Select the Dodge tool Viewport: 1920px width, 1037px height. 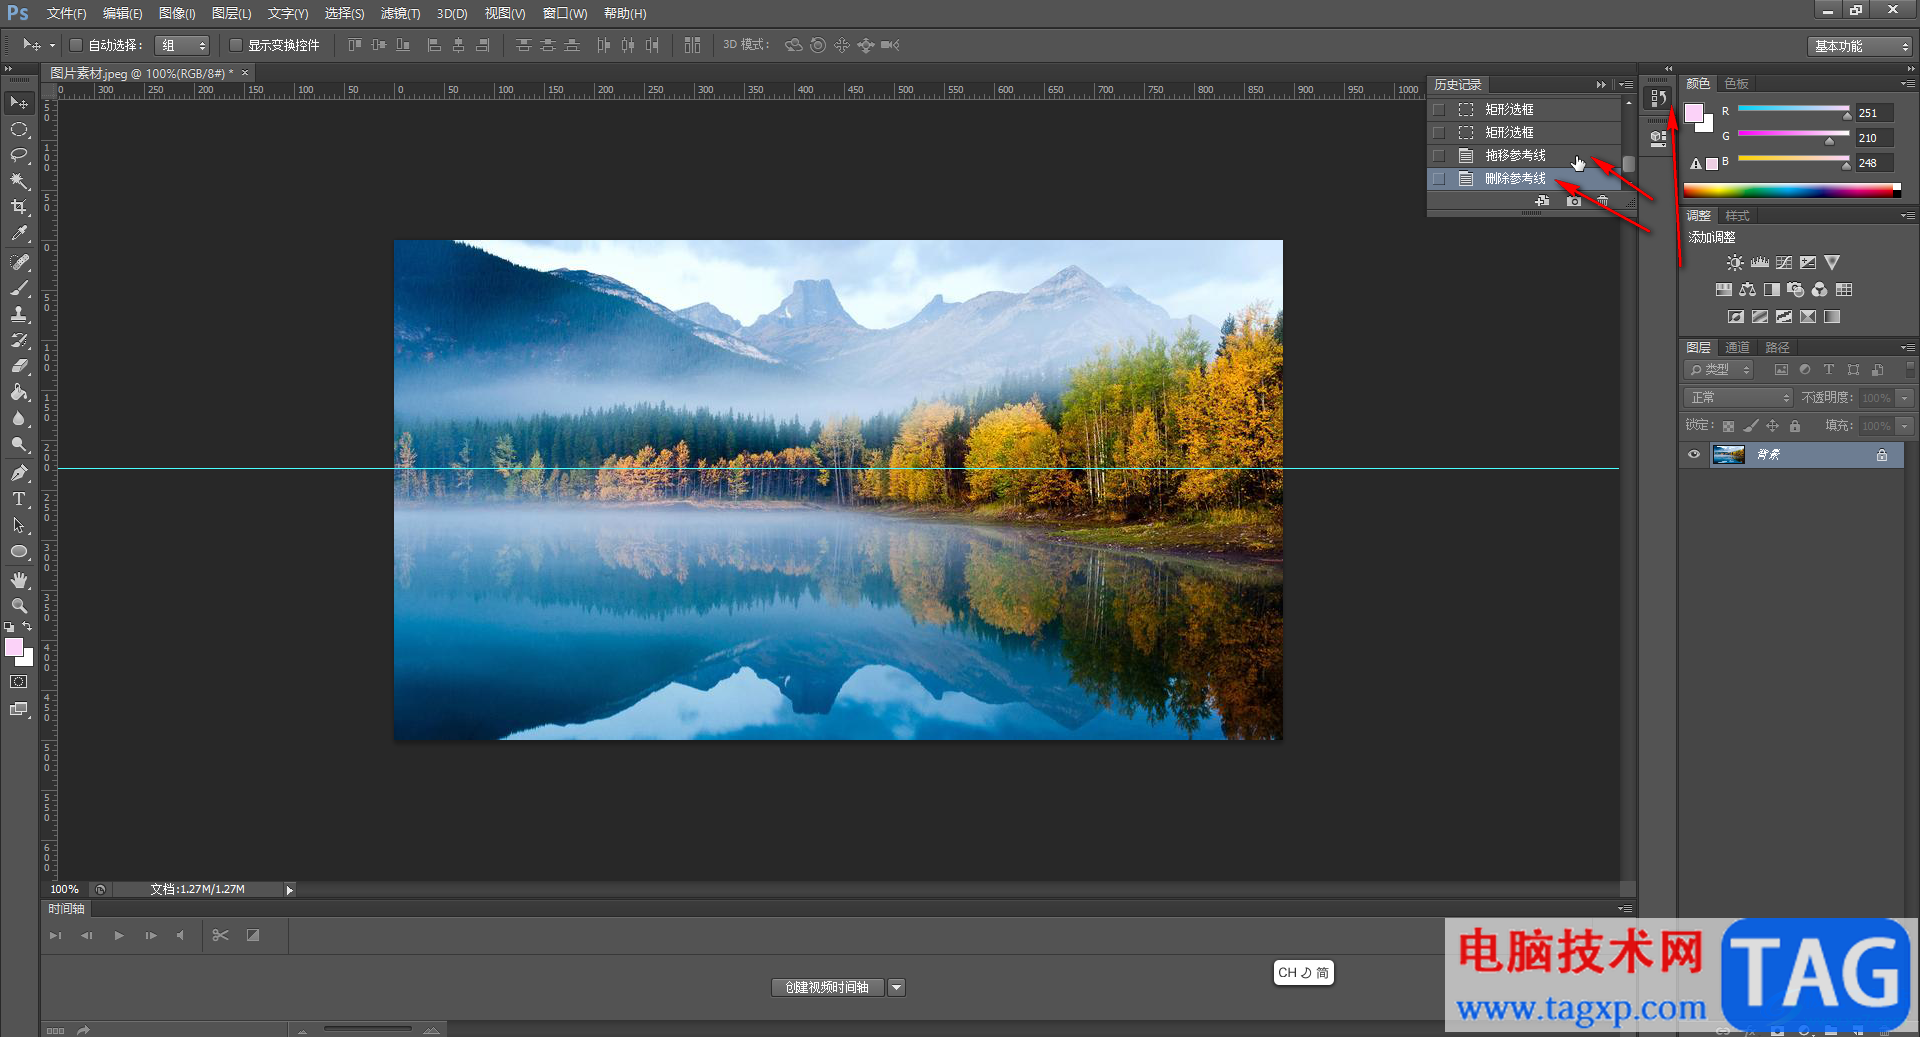19,444
